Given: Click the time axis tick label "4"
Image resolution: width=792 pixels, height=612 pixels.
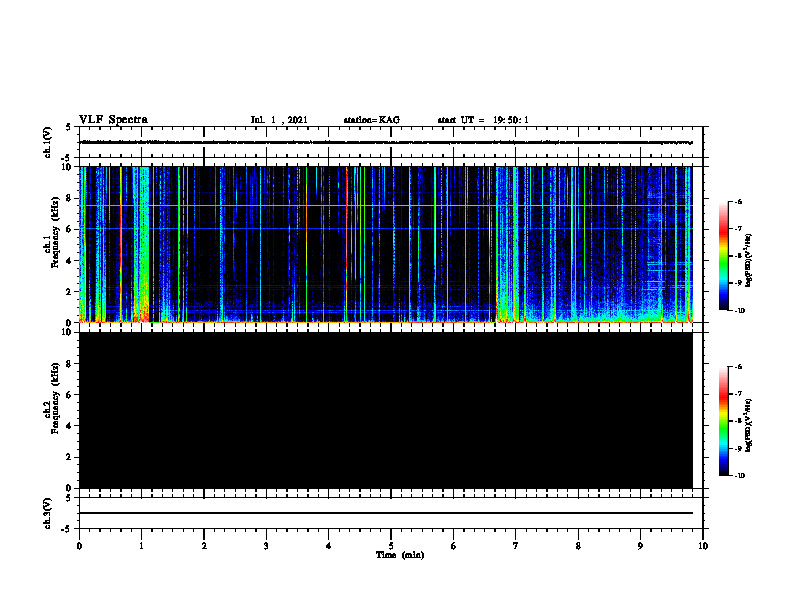Looking at the screenshot, I should pyautogui.click(x=328, y=546).
